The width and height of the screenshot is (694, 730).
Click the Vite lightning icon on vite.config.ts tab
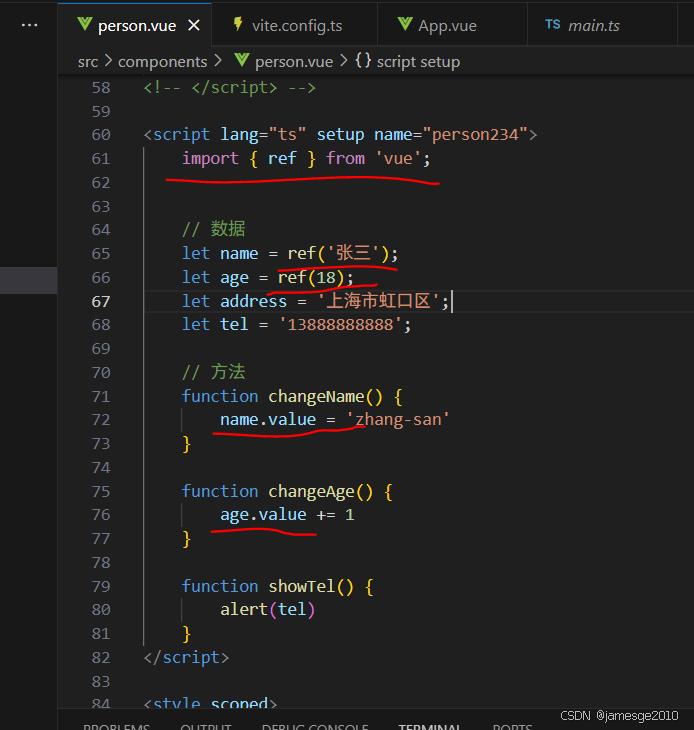pos(238,24)
